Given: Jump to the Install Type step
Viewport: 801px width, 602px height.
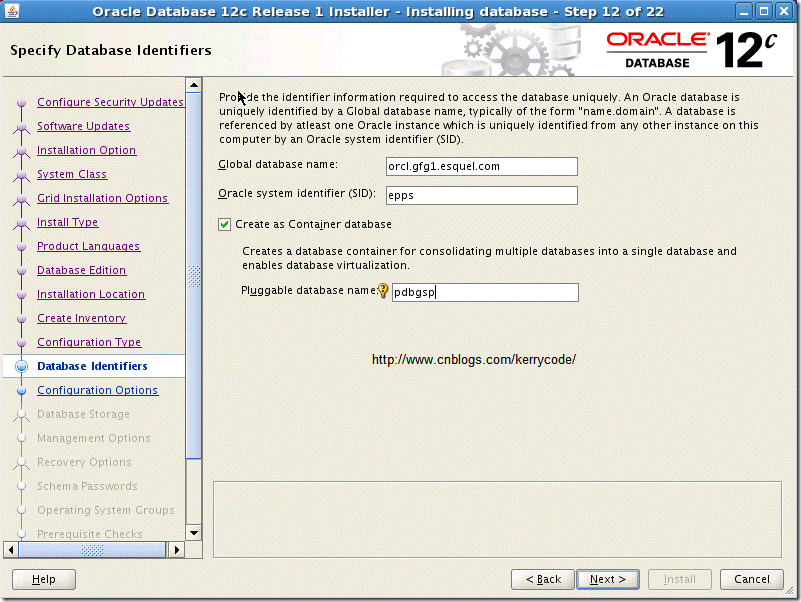Looking at the screenshot, I should coord(67,222).
